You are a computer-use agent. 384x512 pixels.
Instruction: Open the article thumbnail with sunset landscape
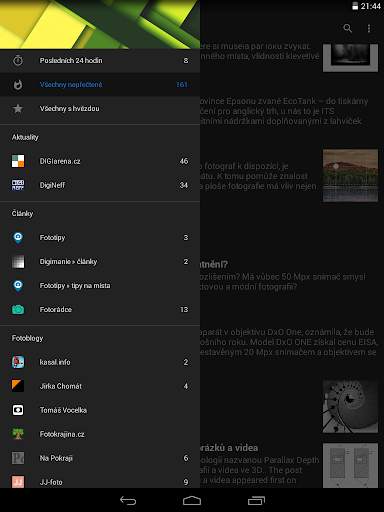(x=350, y=175)
